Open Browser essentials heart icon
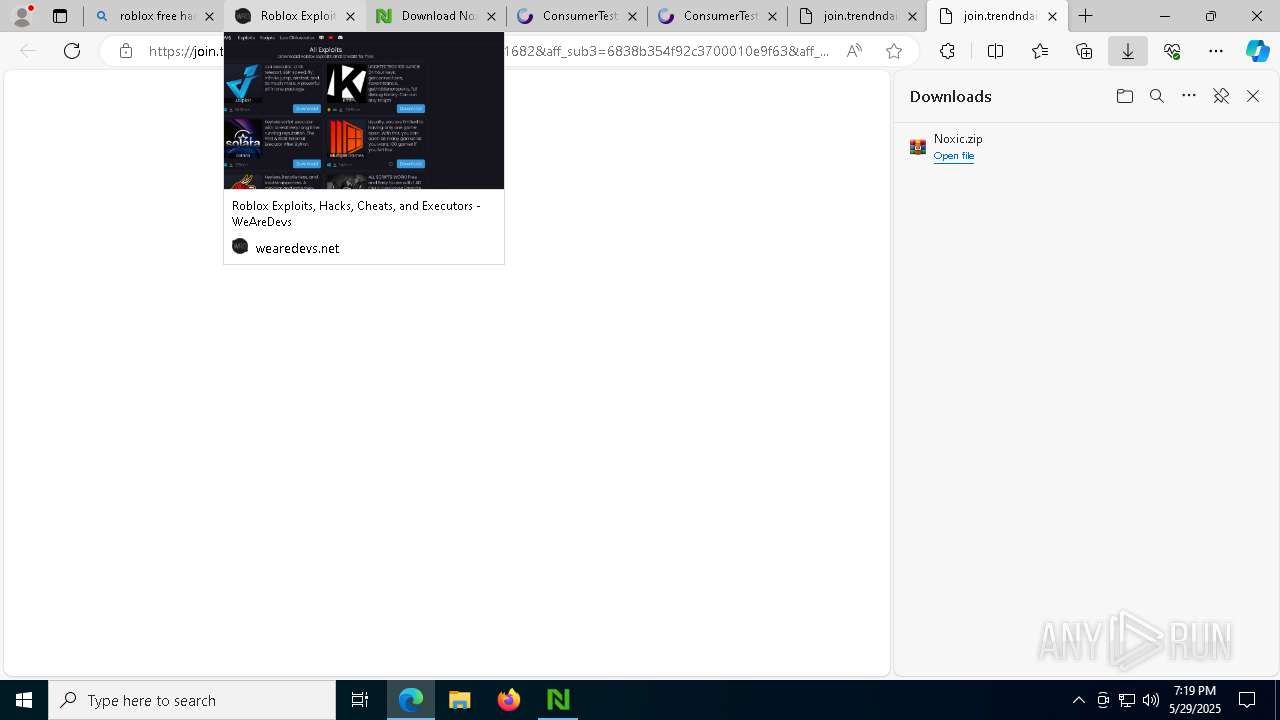Screen dimensions: 1280x720 [1172, 51]
